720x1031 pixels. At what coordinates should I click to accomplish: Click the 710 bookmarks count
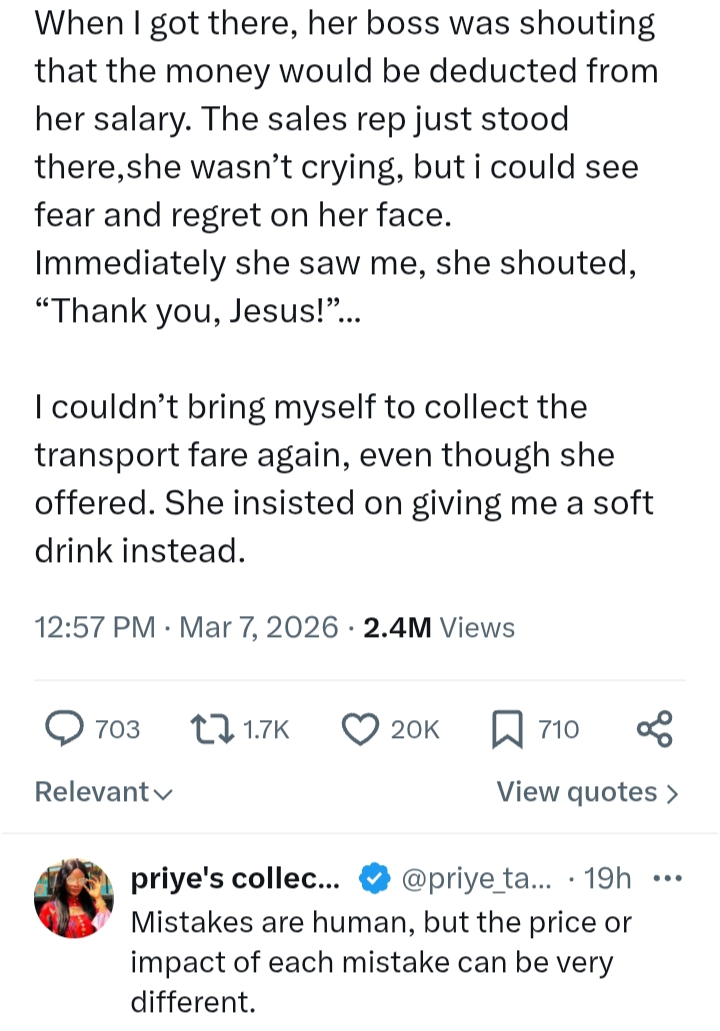(558, 730)
